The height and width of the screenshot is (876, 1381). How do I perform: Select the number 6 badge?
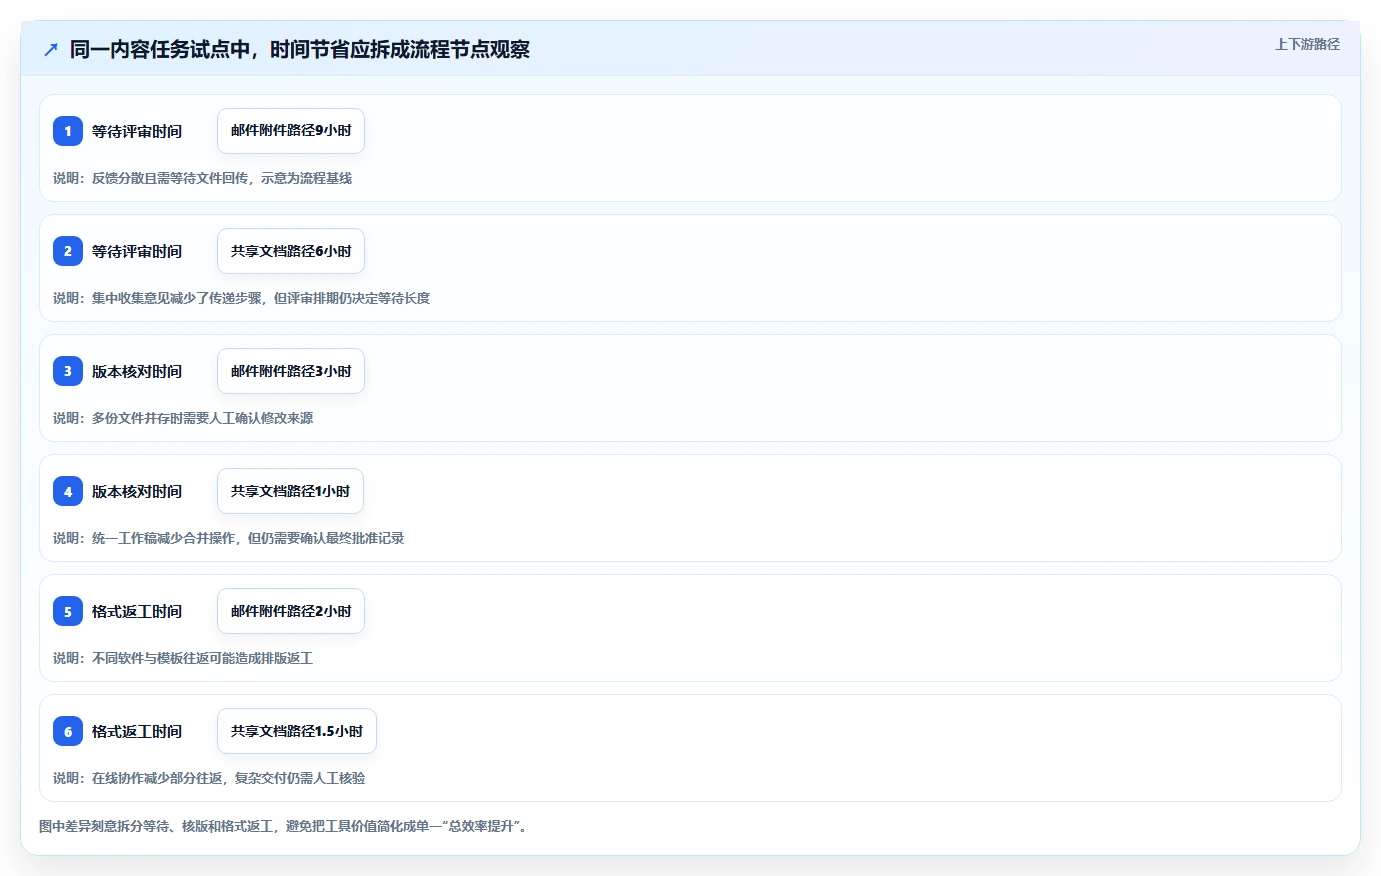pyautogui.click(x=68, y=731)
